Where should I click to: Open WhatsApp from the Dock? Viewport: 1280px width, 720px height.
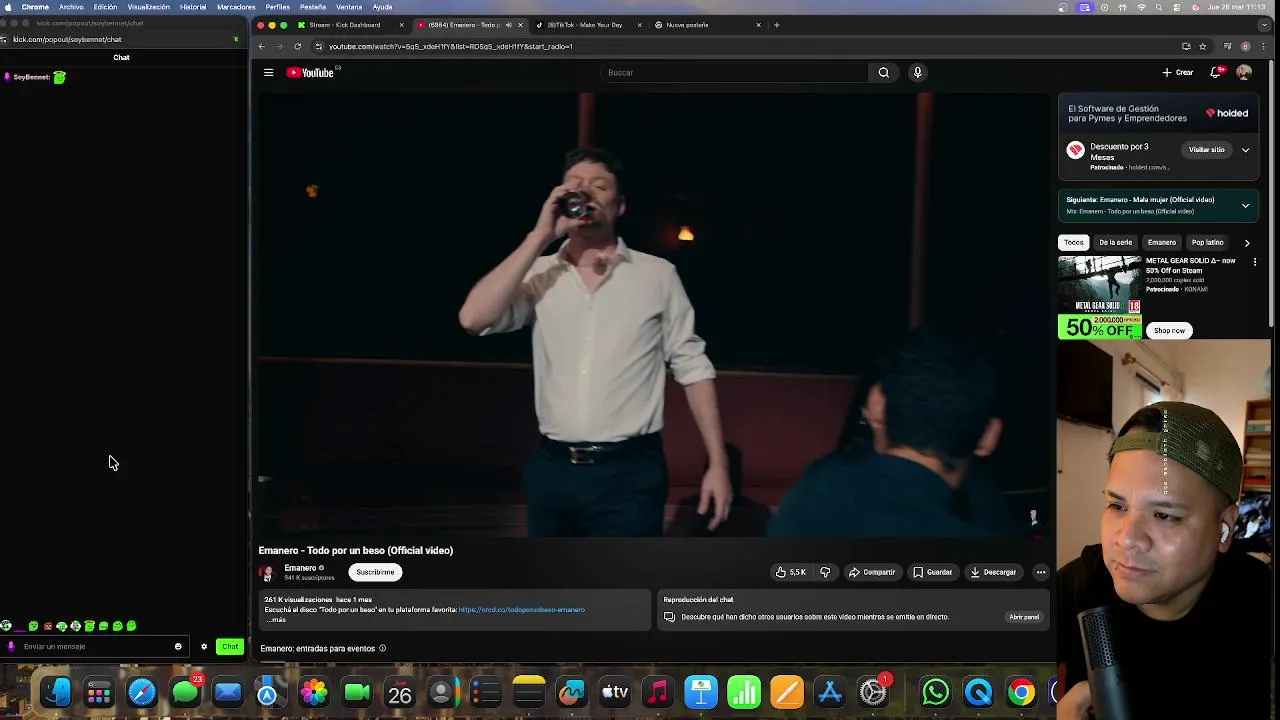click(935, 692)
